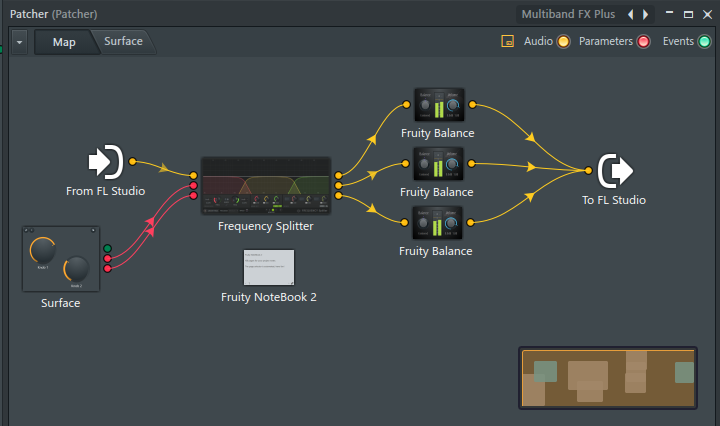This screenshot has width=720, height=426.
Task: Click the Frequency Splitter label
Action: (x=266, y=226)
